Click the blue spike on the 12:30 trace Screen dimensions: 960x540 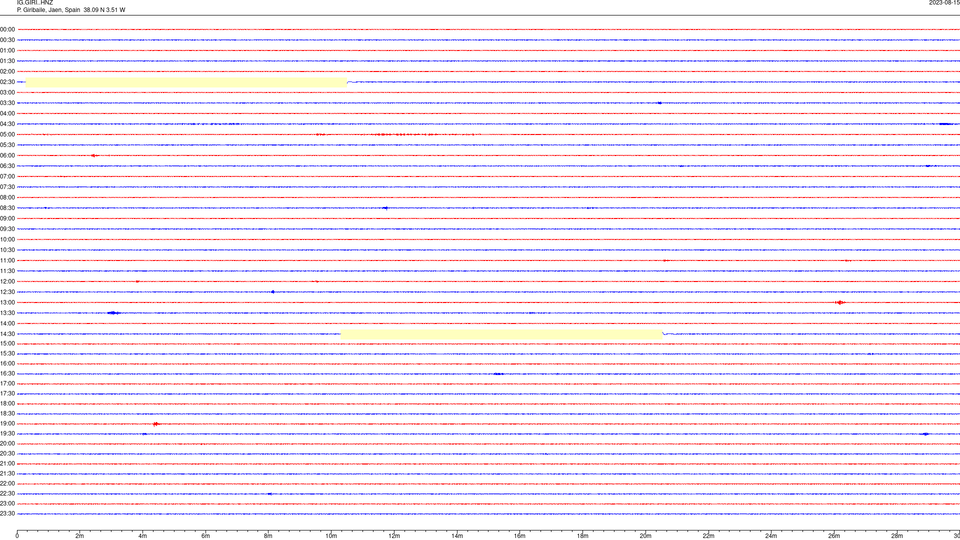click(x=273, y=292)
